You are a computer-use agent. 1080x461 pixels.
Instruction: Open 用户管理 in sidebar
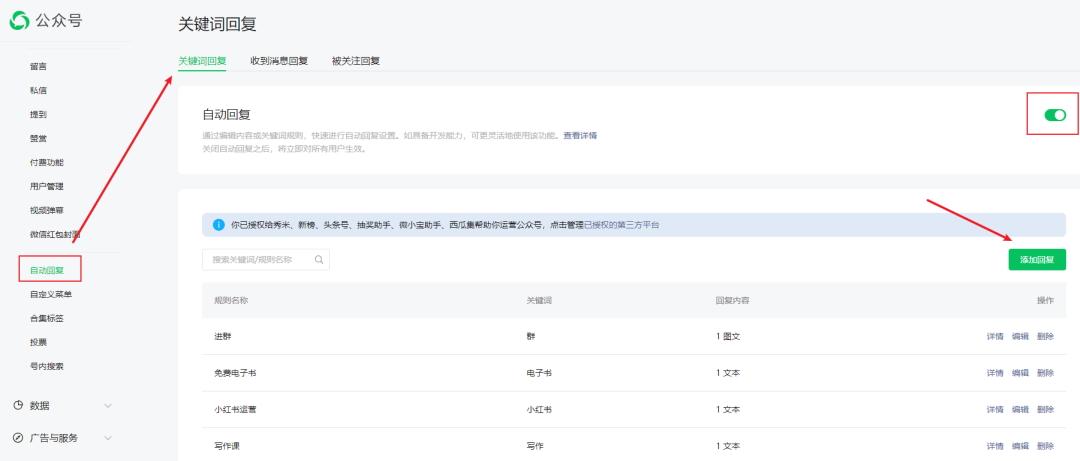coord(47,187)
